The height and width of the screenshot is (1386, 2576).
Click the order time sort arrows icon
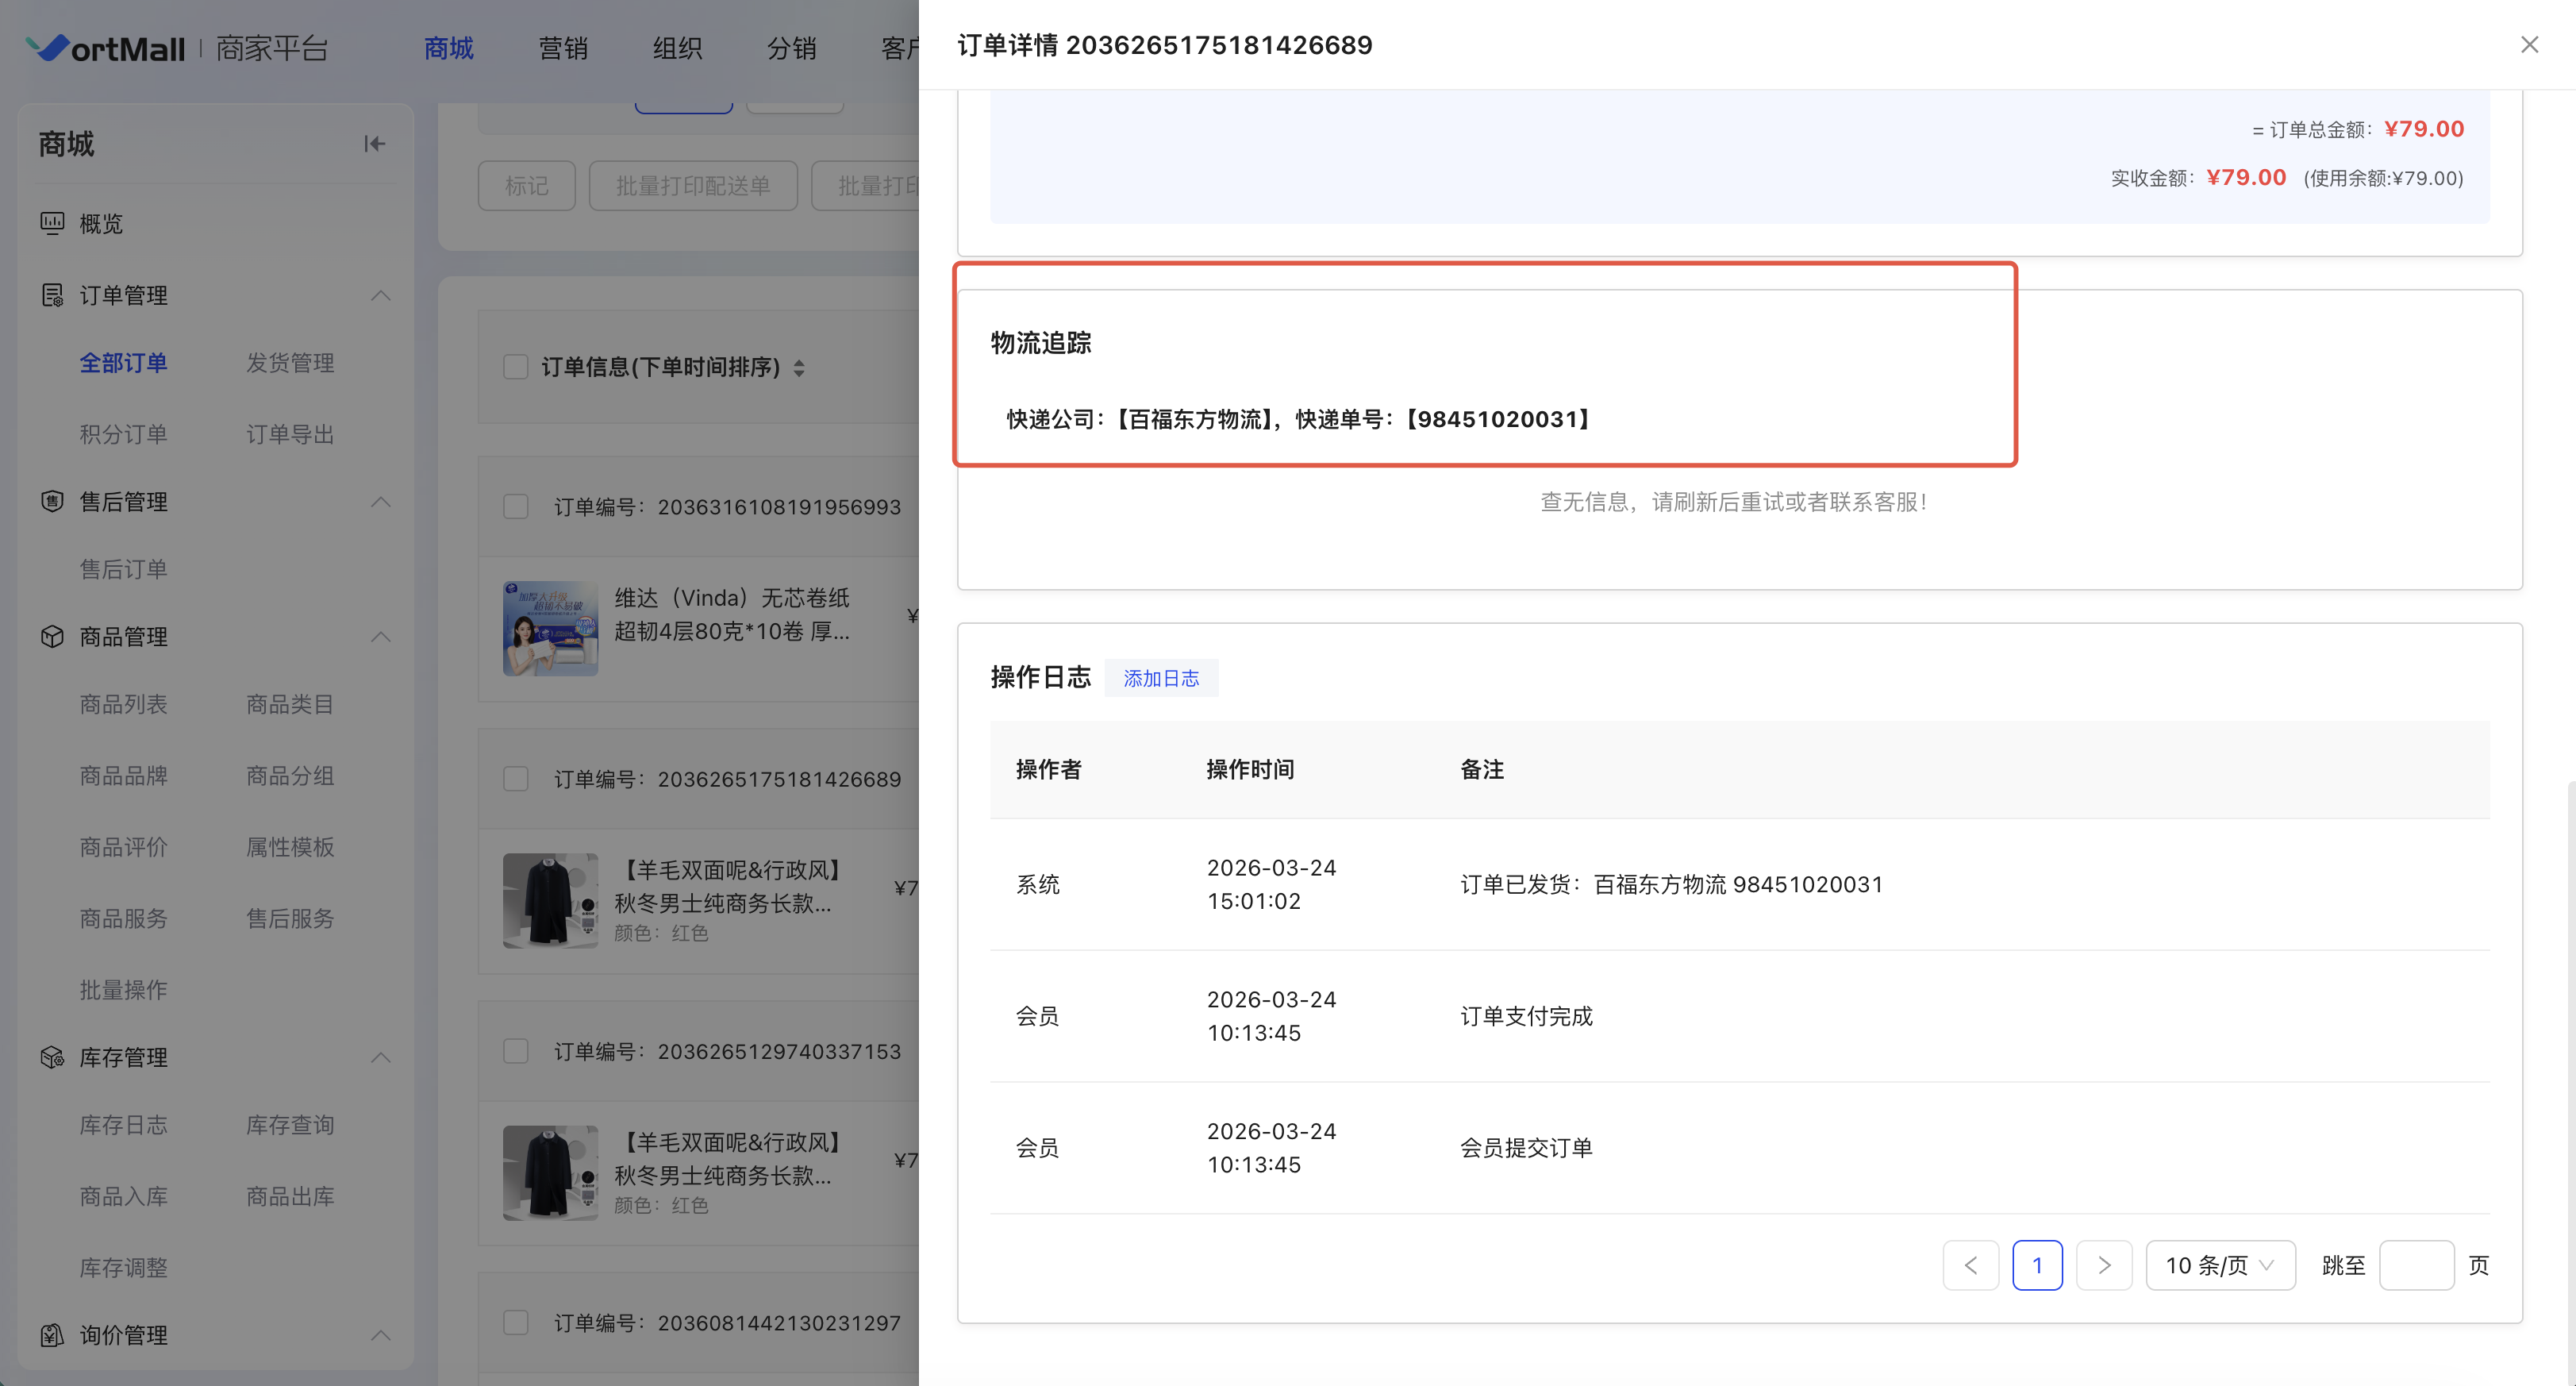(x=799, y=368)
